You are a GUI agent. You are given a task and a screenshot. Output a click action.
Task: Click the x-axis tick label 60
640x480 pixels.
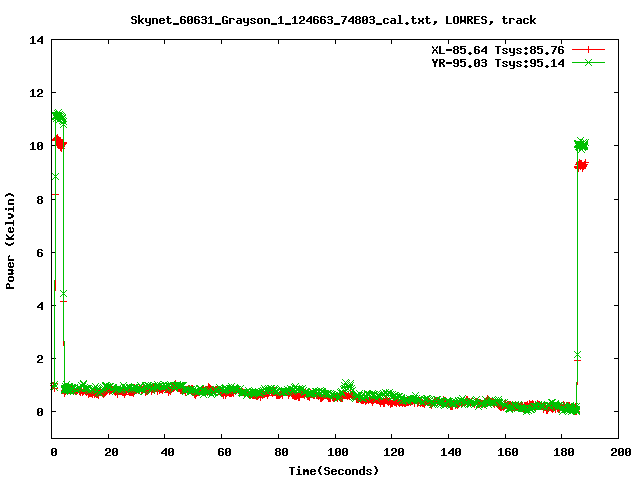[x=224, y=452]
